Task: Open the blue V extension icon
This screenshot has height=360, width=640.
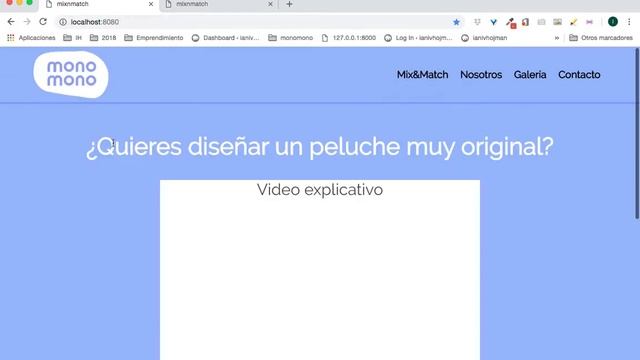Action: click(x=493, y=22)
